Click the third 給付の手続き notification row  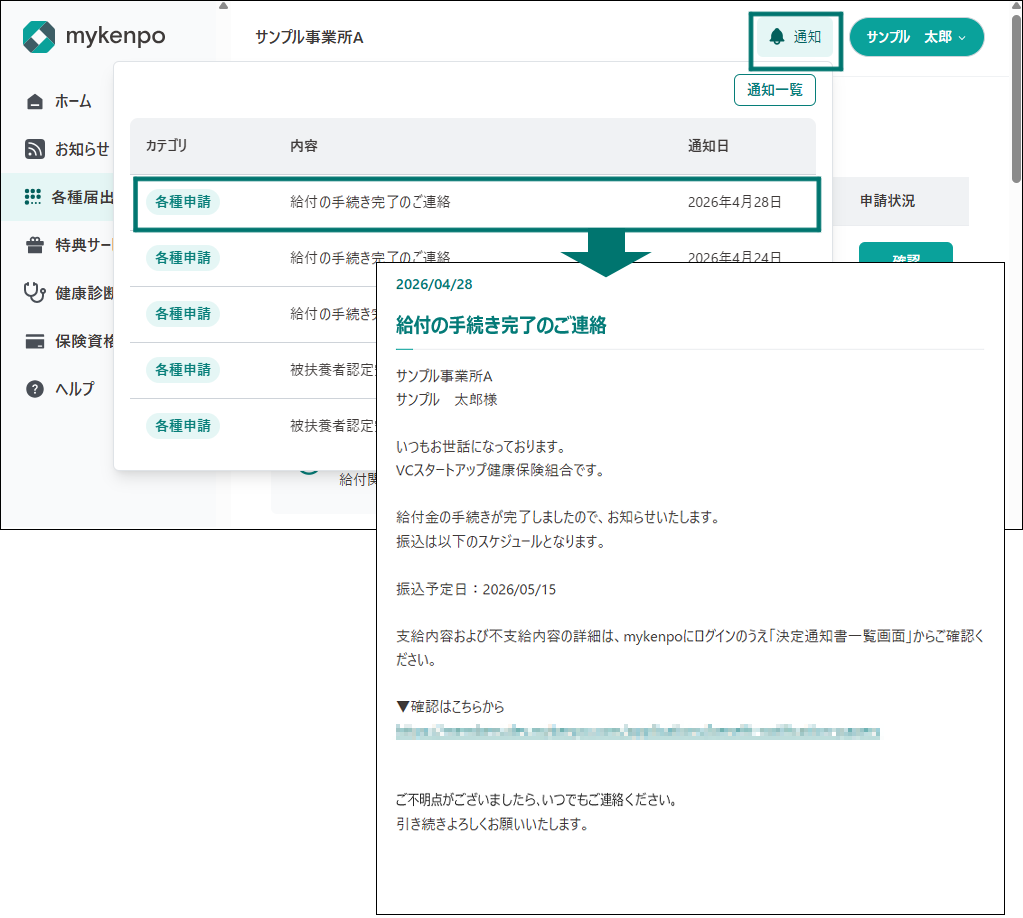(253, 314)
